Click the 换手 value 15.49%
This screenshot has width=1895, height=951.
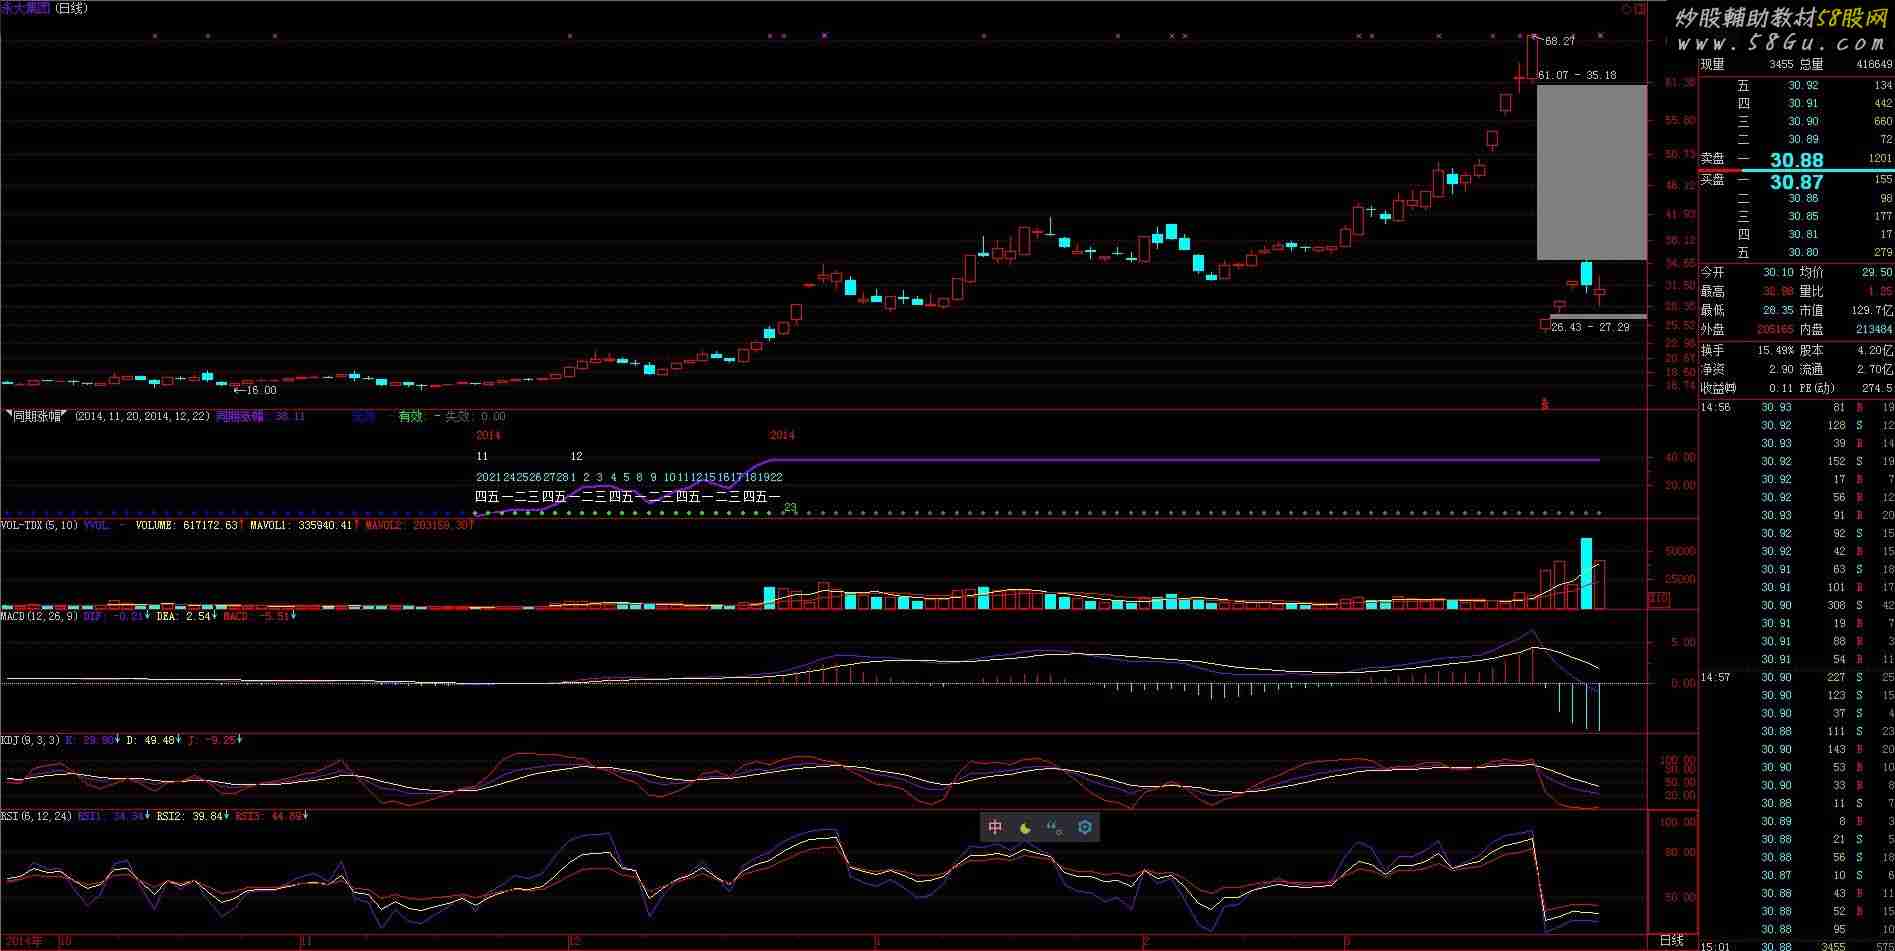click(x=1775, y=351)
